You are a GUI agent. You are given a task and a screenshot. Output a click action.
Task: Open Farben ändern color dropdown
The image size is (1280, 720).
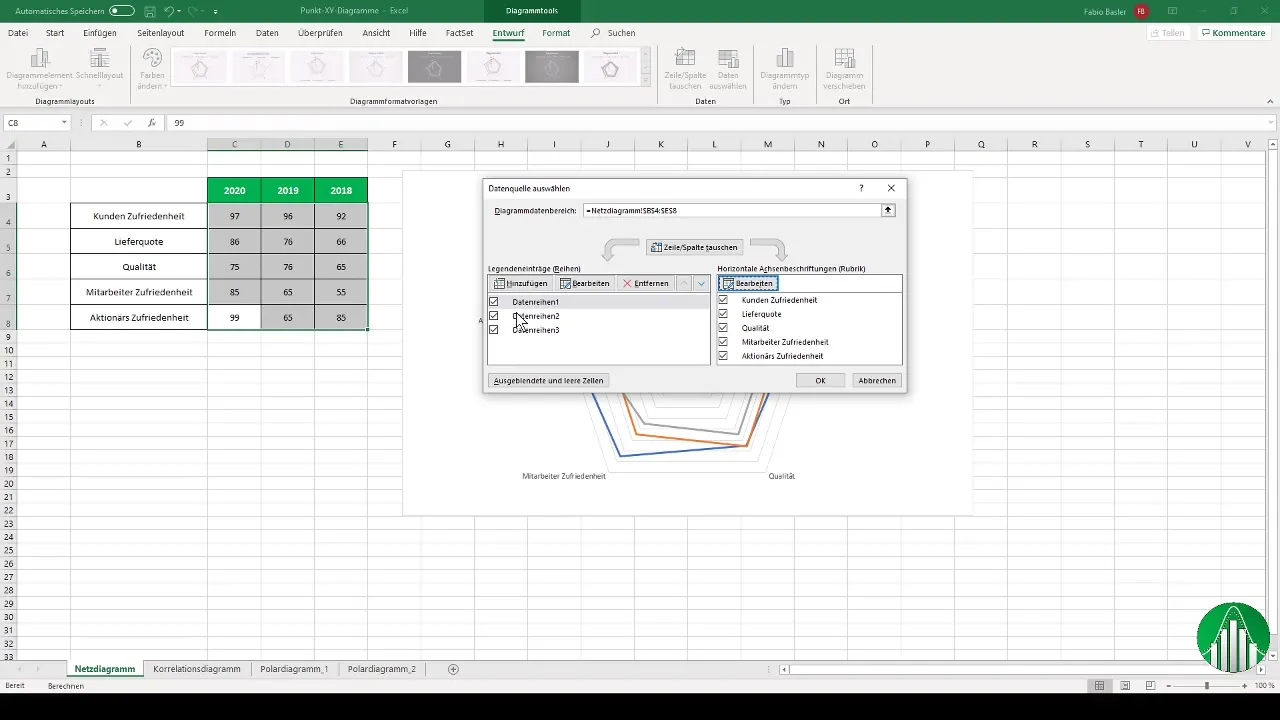pos(151,69)
